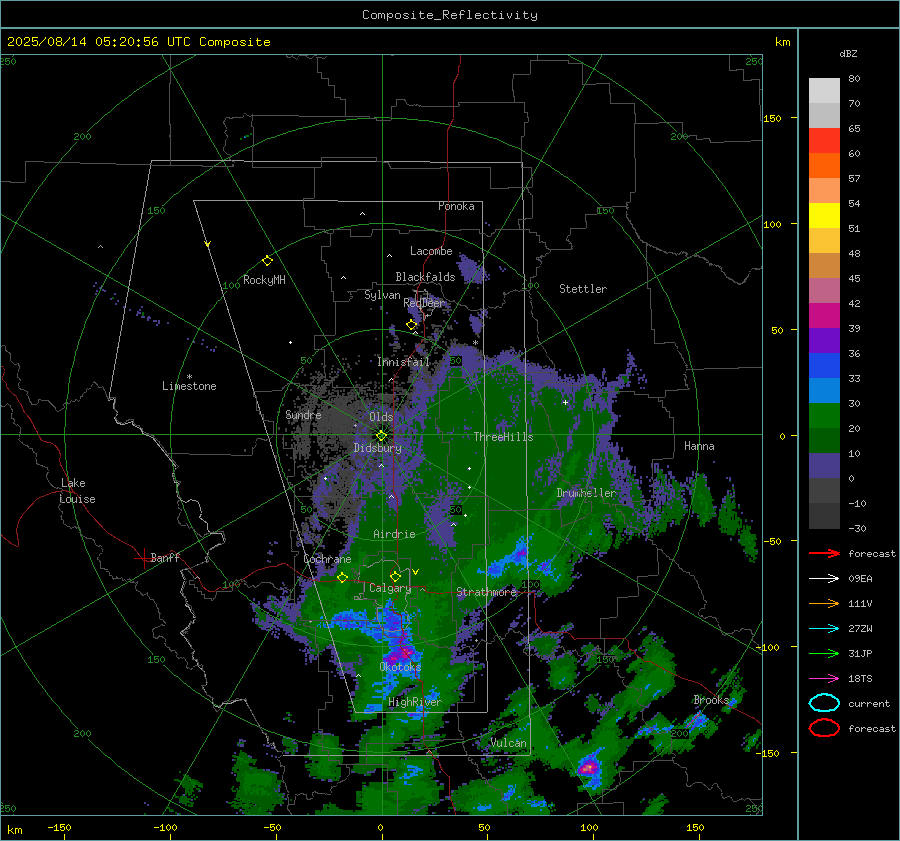Select the orange 60-57 dBZ swatch

824,165
